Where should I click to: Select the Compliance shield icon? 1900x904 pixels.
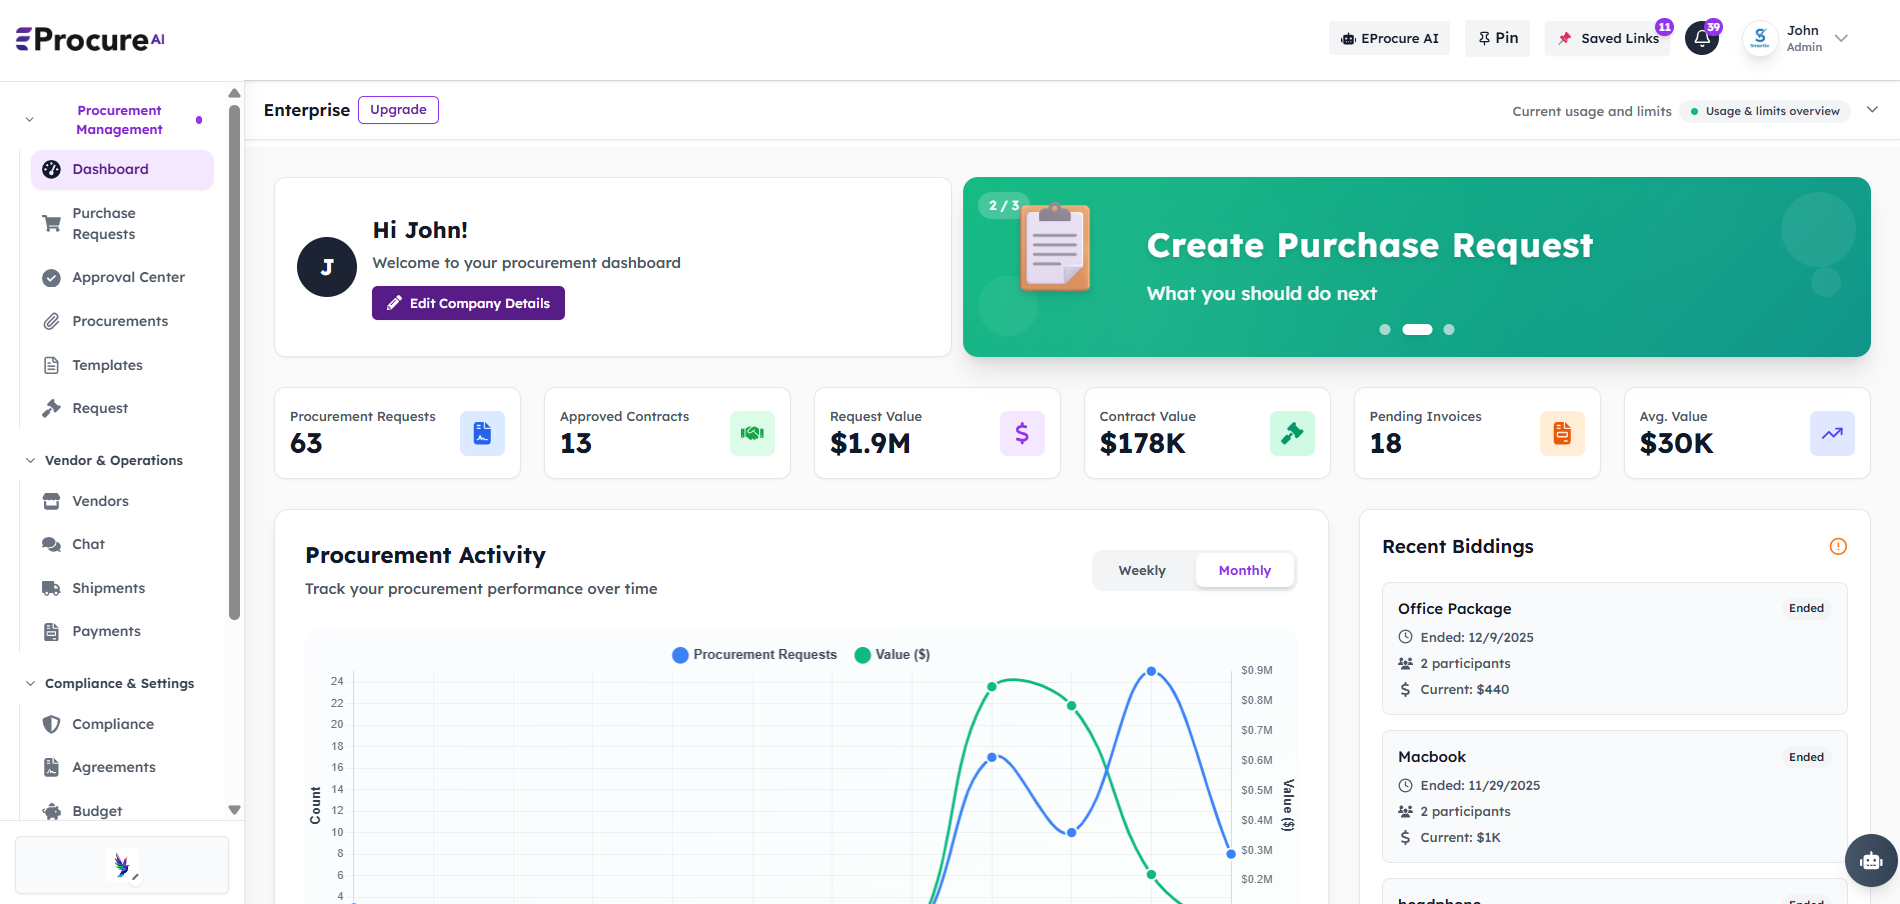(x=51, y=724)
